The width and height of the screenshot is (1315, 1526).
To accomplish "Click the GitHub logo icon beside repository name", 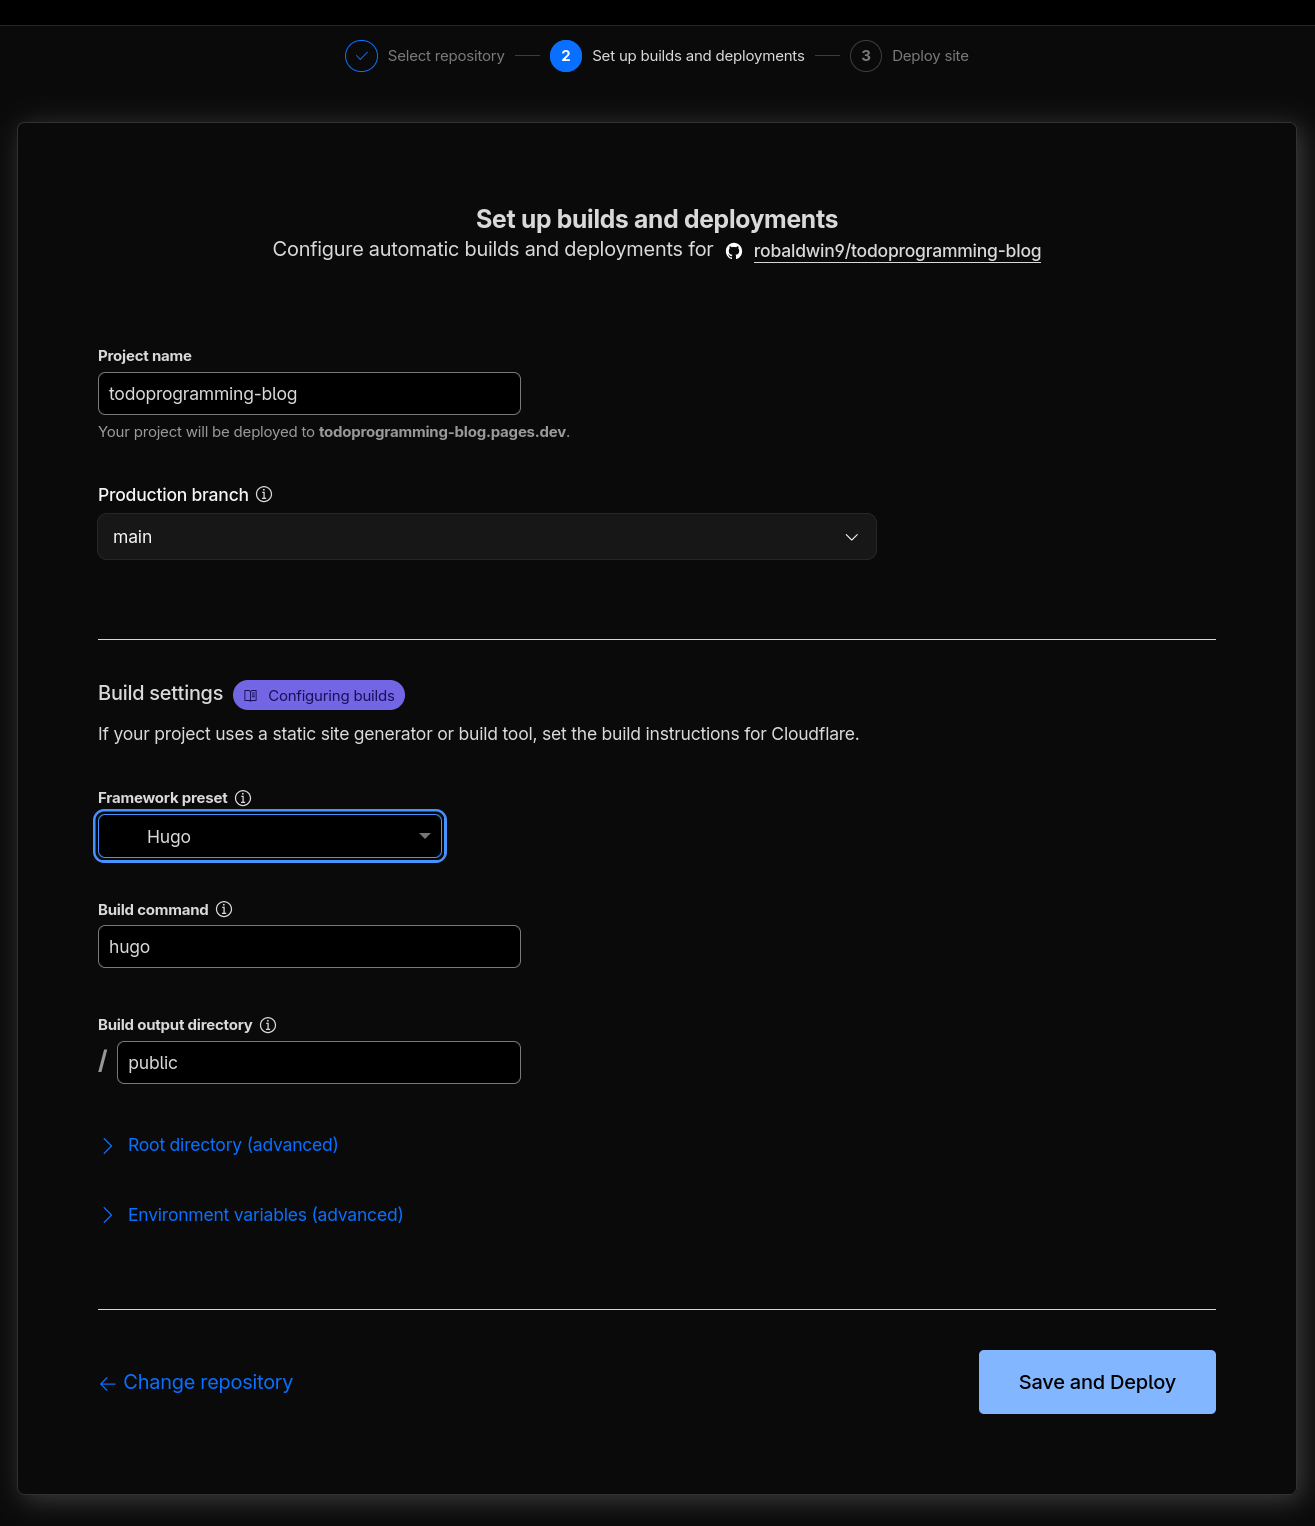I will coord(734,251).
